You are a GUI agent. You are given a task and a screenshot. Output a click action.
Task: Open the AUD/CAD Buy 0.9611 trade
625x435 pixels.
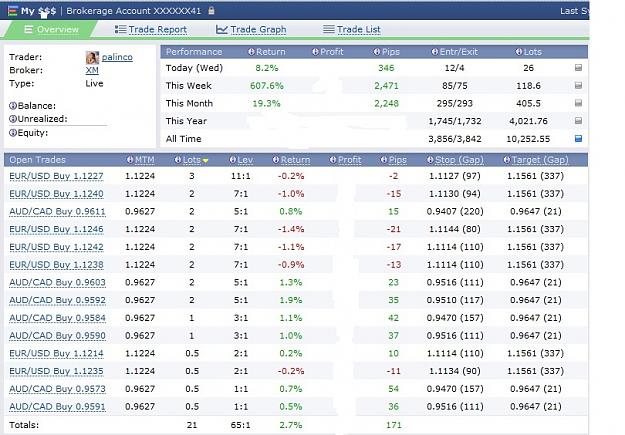[x=57, y=212]
